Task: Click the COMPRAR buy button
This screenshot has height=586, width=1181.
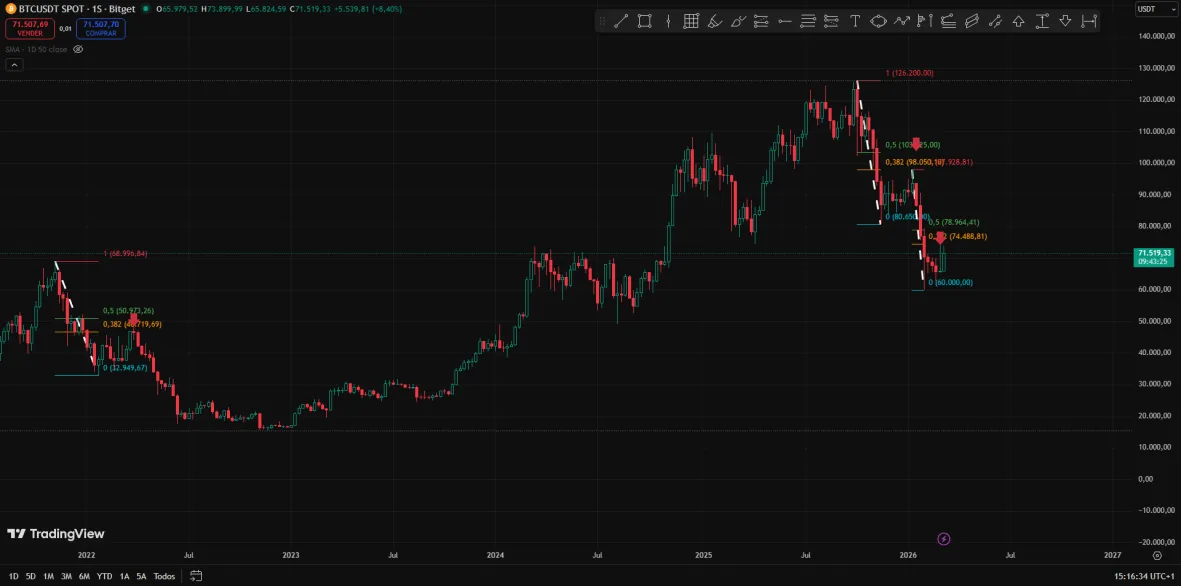Action: 100,29
